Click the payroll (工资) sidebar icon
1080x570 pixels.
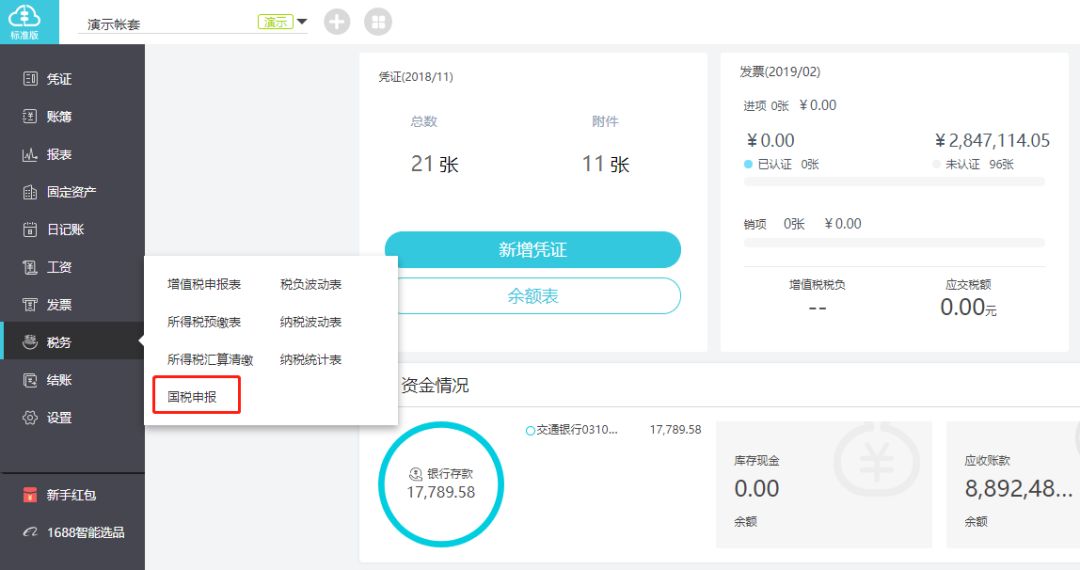coord(30,267)
